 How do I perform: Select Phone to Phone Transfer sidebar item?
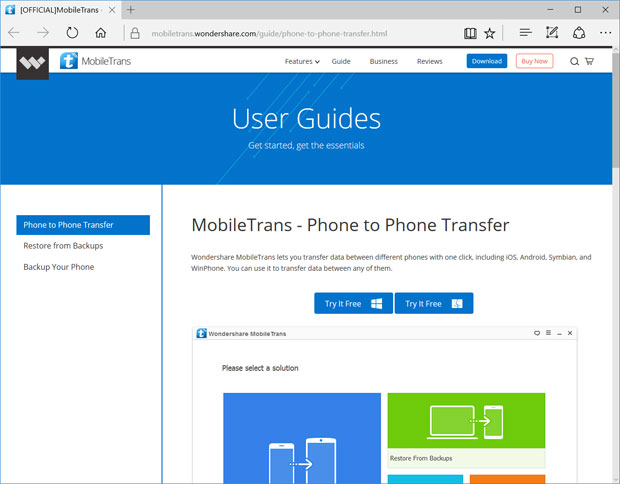[x=83, y=225]
